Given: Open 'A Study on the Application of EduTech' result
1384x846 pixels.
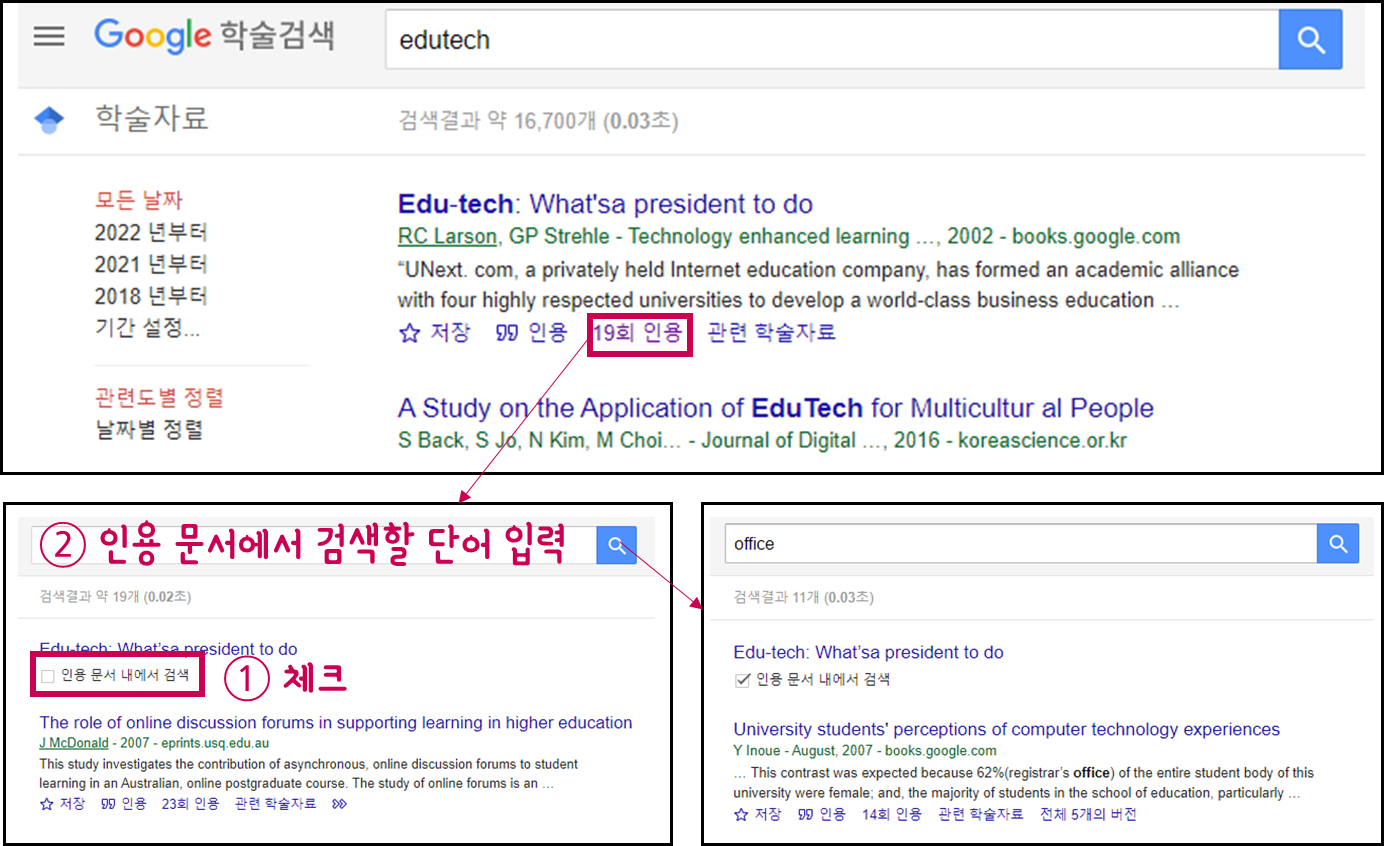Looking at the screenshot, I should 776,408.
